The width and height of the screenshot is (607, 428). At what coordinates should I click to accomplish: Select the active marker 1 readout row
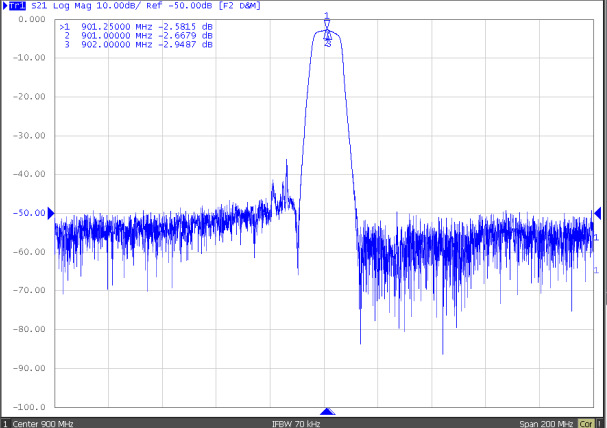tap(137, 27)
